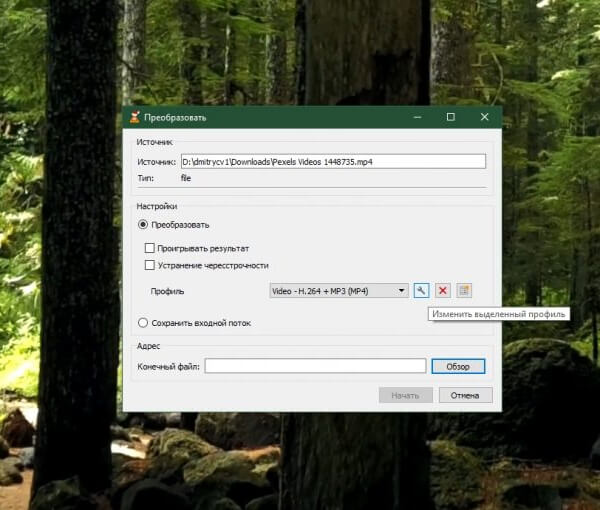Open the Профиль dropdown showing Video - H.264 + MP3
Viewport: 600px width, 510px height.
tap(339, 291)
